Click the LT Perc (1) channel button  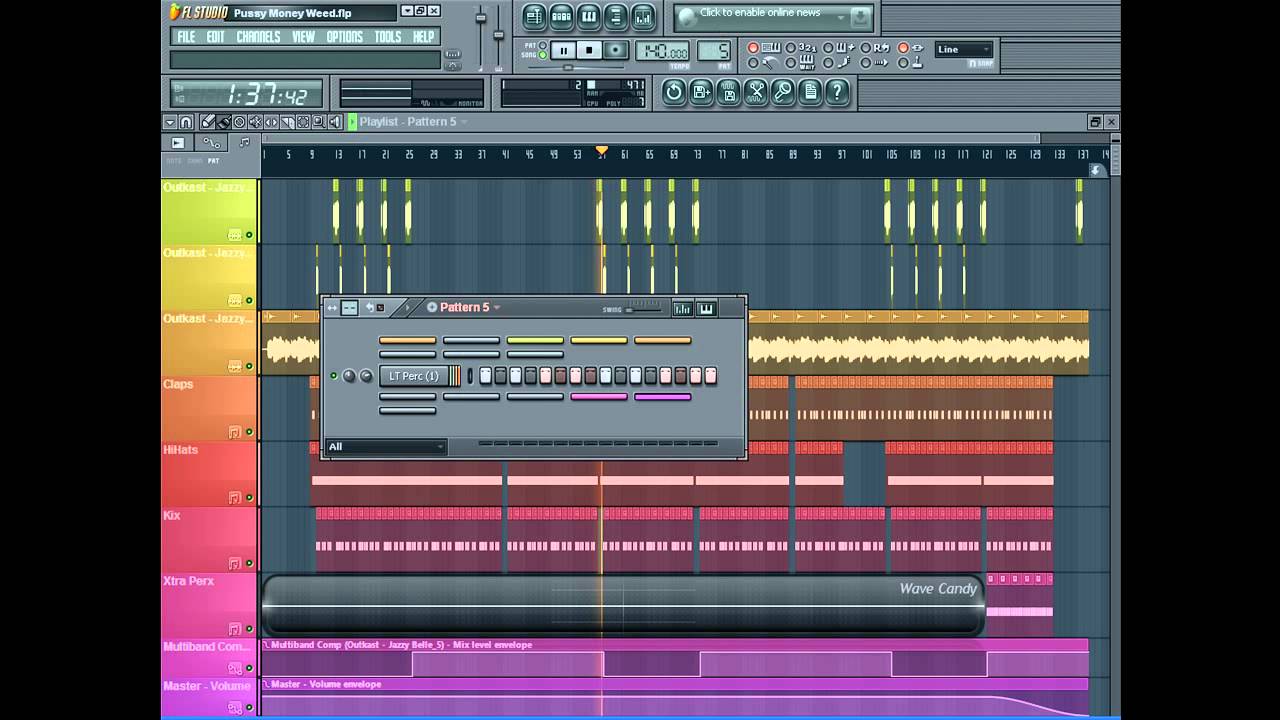[x=414, y=376]
